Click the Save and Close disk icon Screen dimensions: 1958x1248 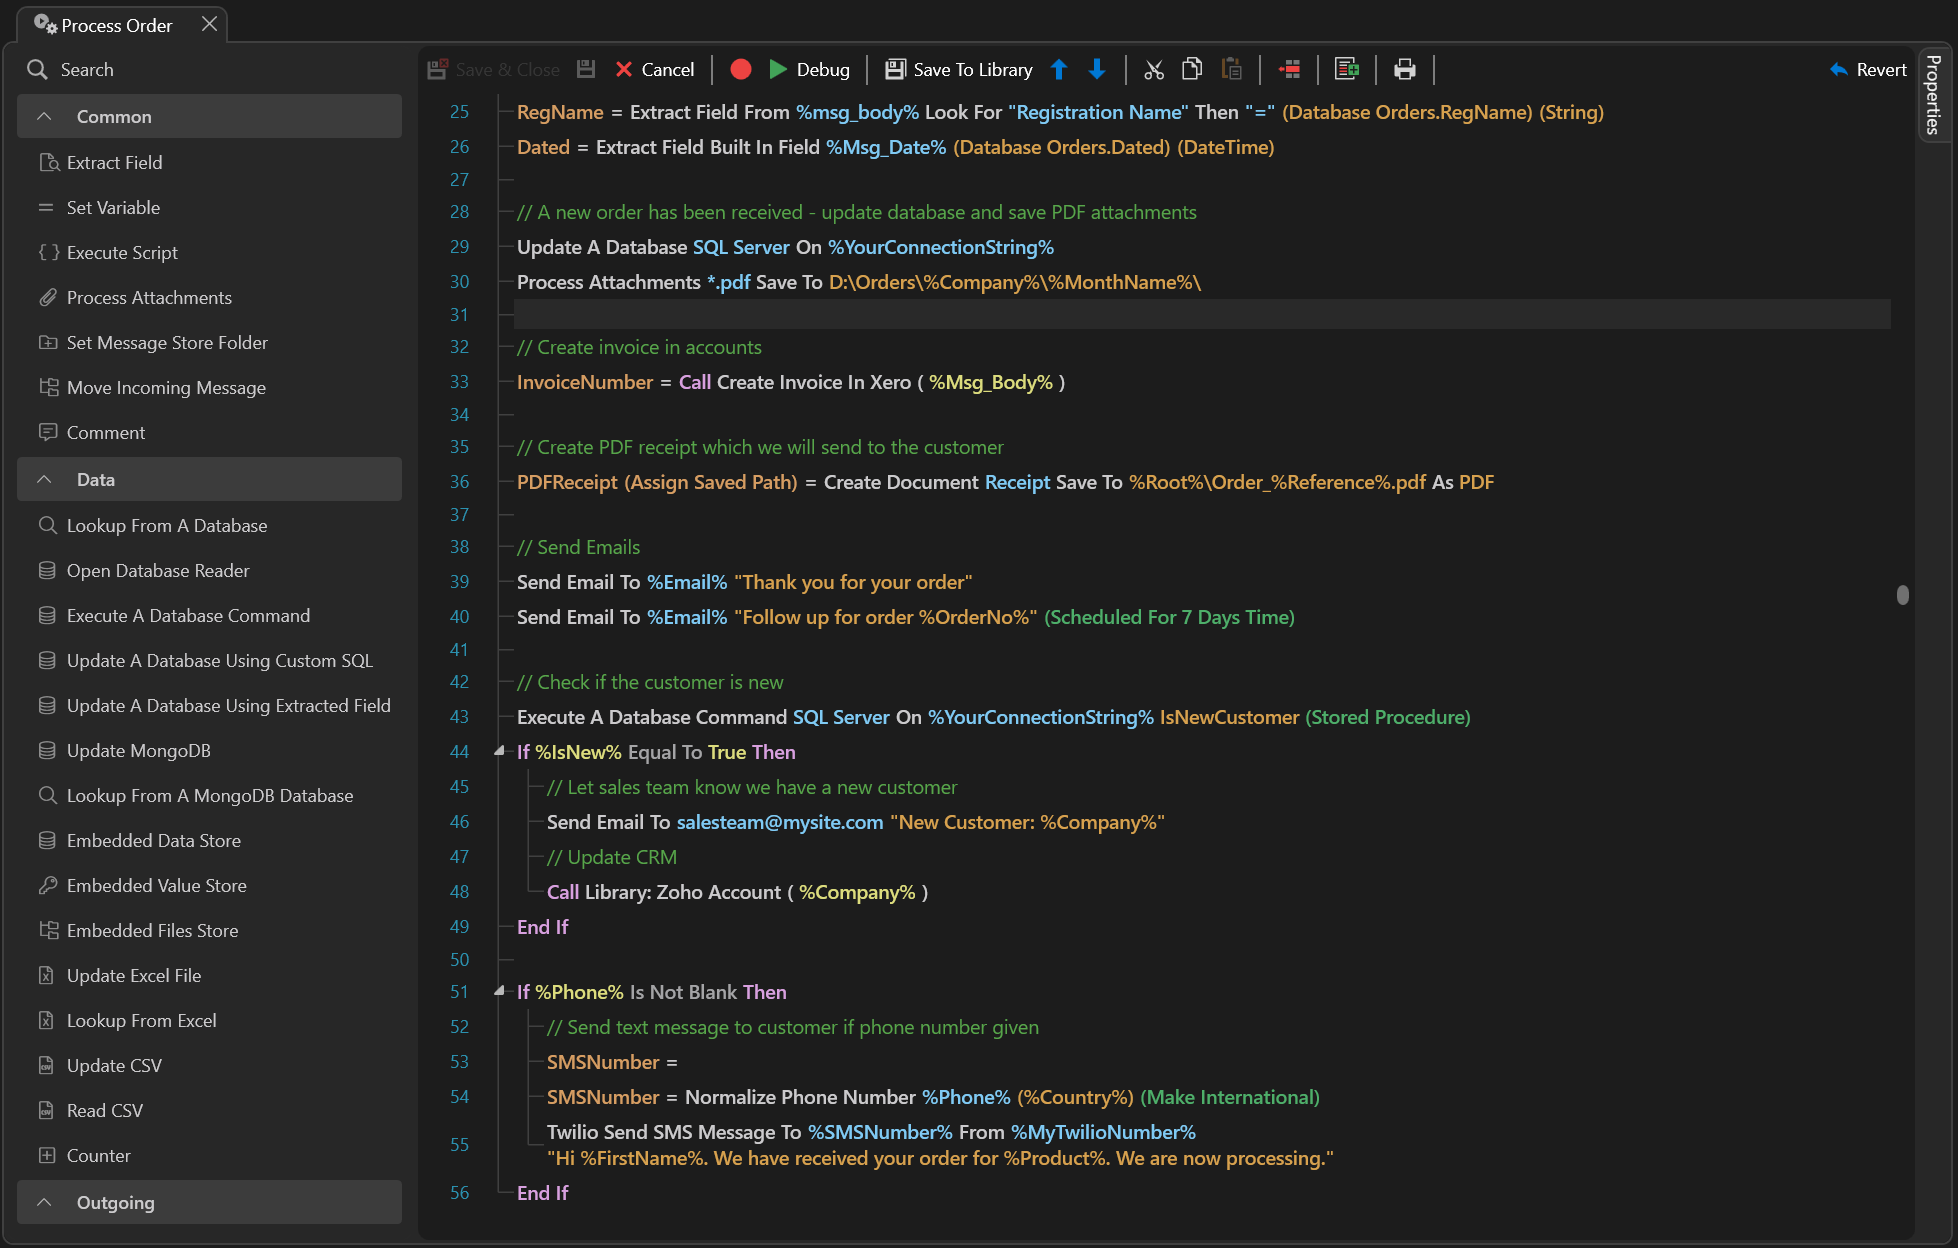click(x=438, y=69)
